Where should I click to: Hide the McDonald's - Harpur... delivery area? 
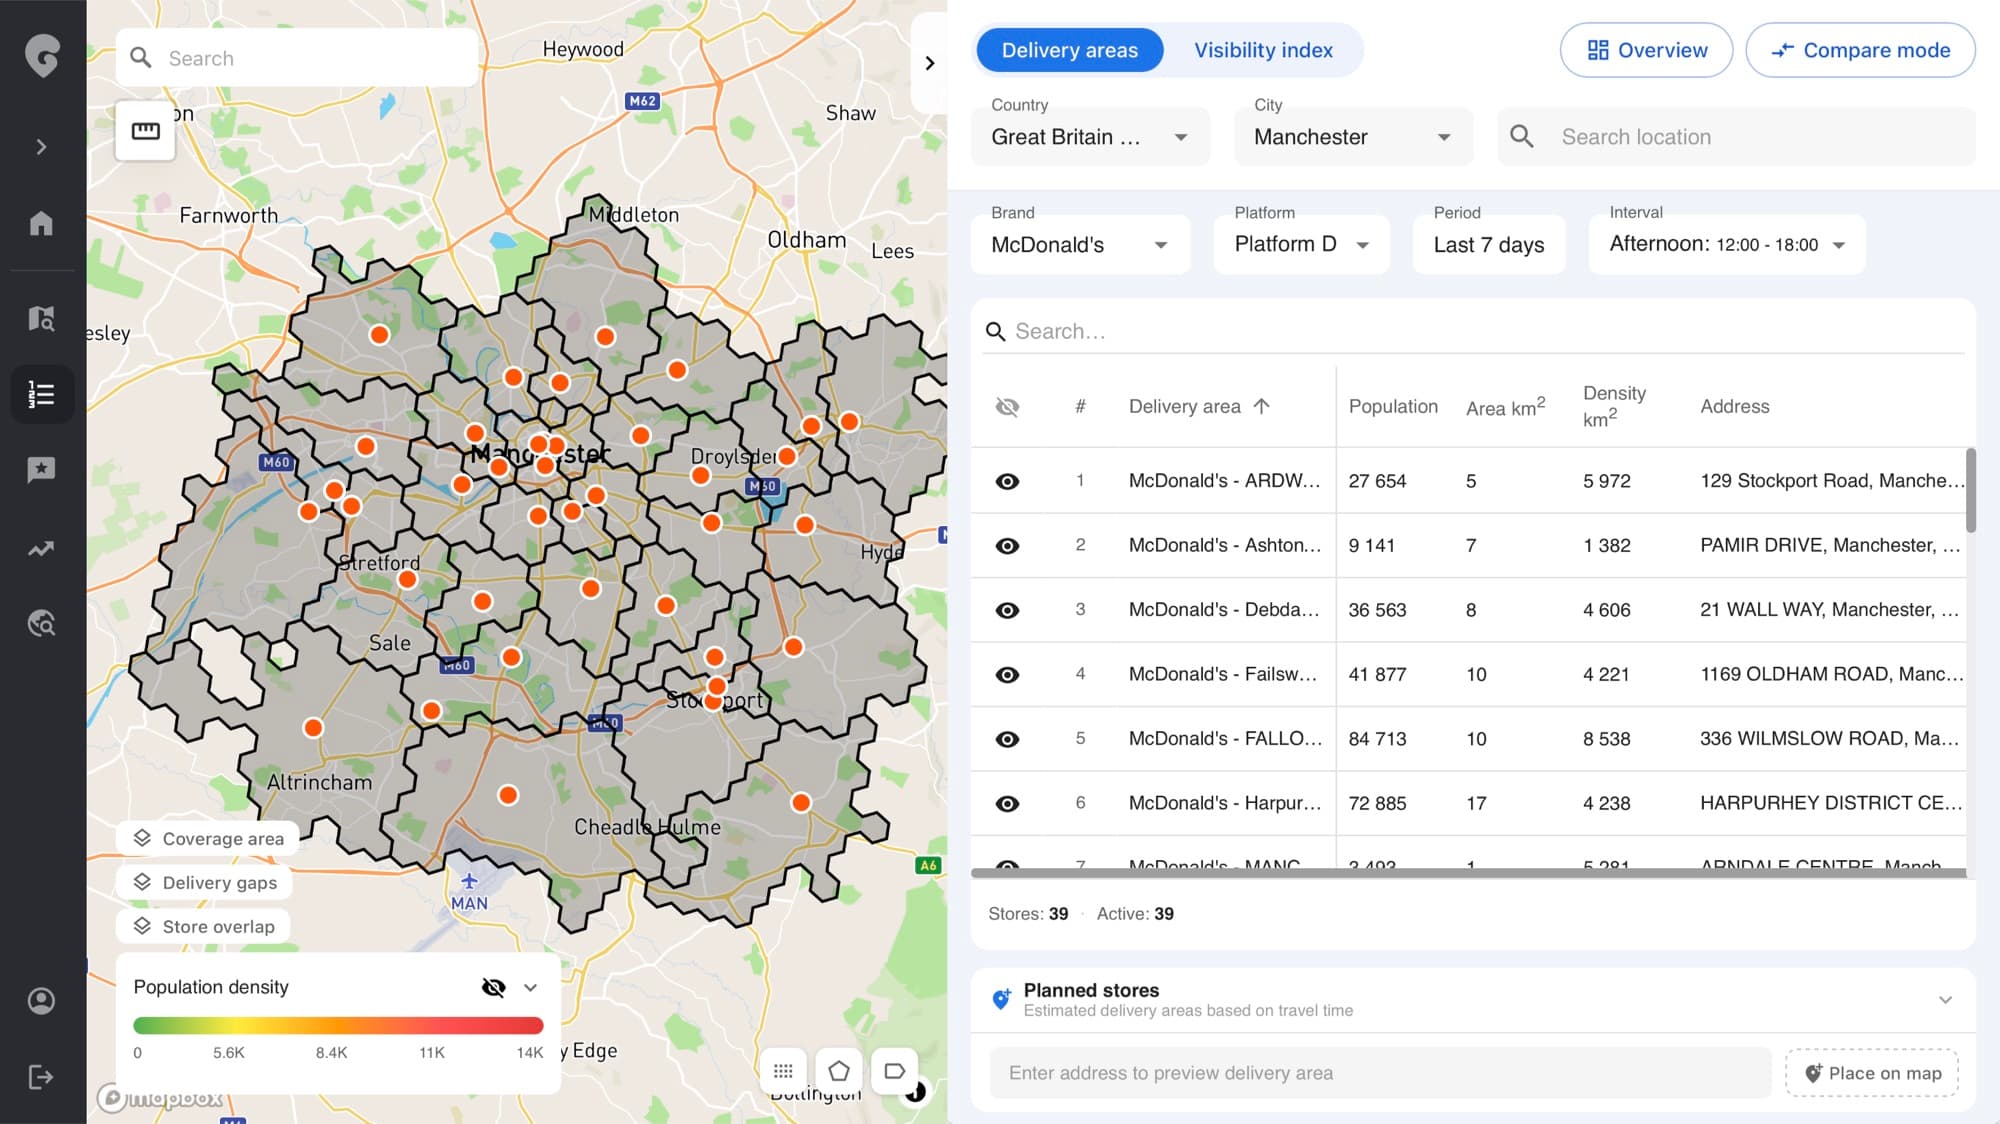coord(1008,803)
